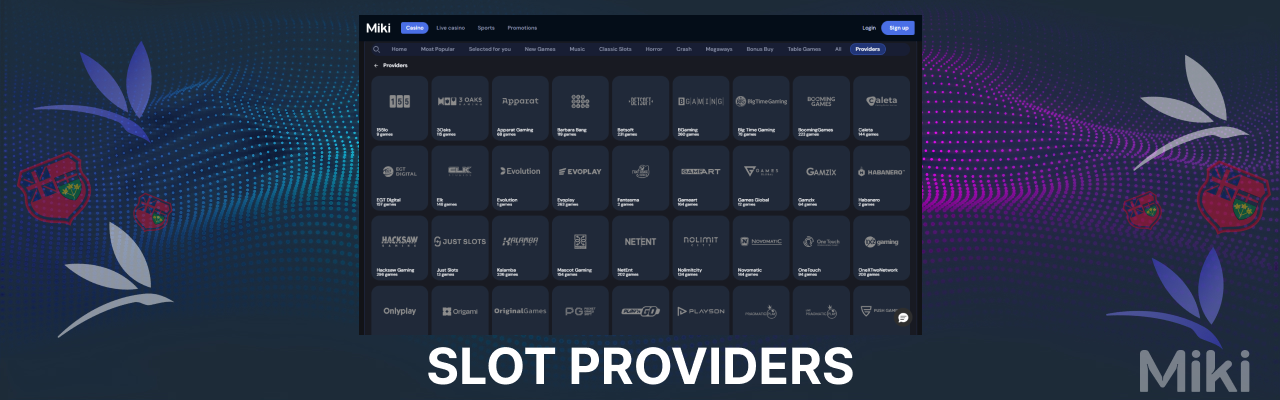Choose the Onlyplay provider card
The height and width of the screenshot is (400, 1280).
tap(399, 311)
